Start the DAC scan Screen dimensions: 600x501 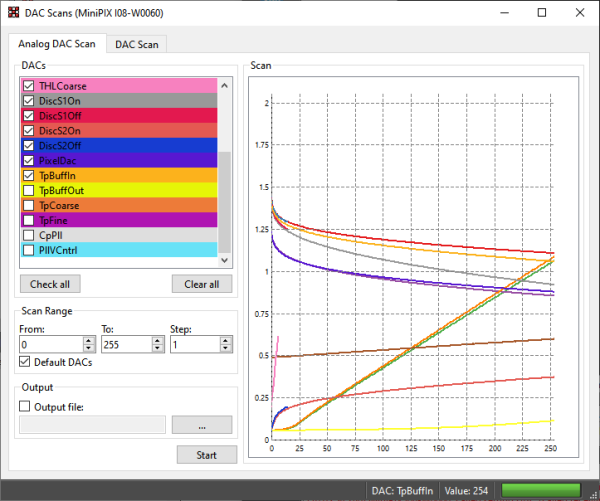click(x=207, y=455)
